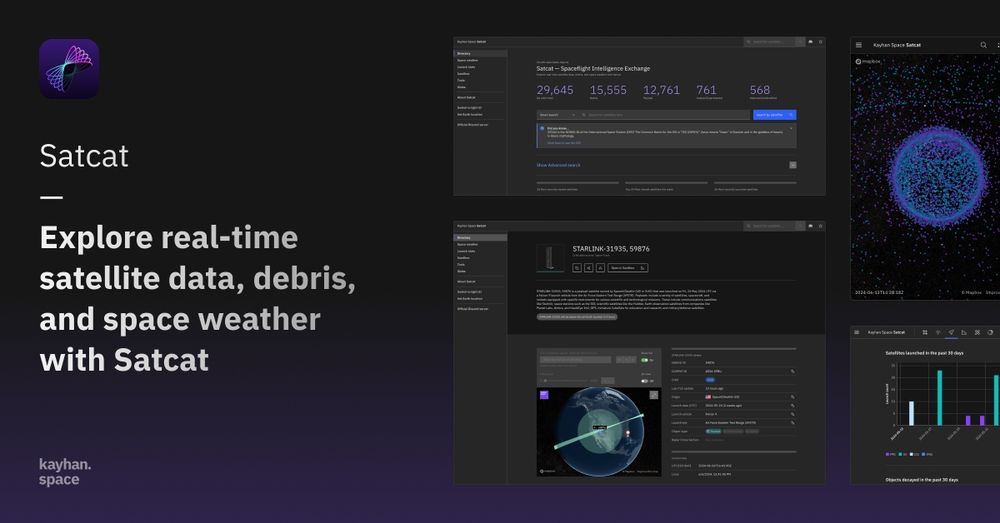Click Show Advanced search link
Image resolution: width=1000 pixels, height=523 pixels.
click(559, 165)
